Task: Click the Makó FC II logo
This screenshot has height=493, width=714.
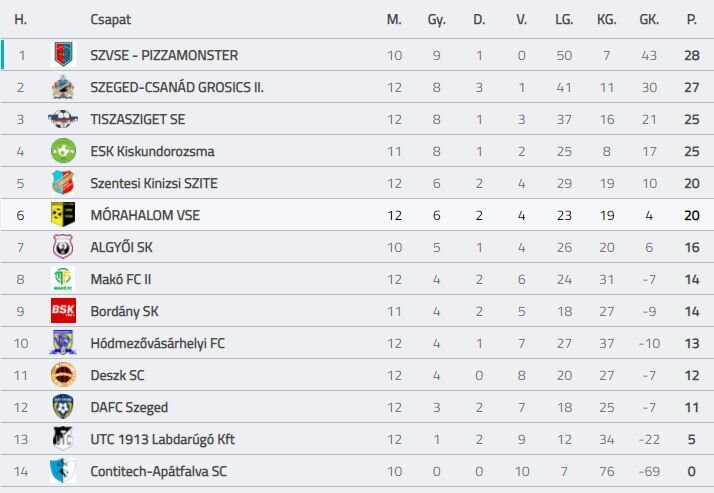Action: 63,279
